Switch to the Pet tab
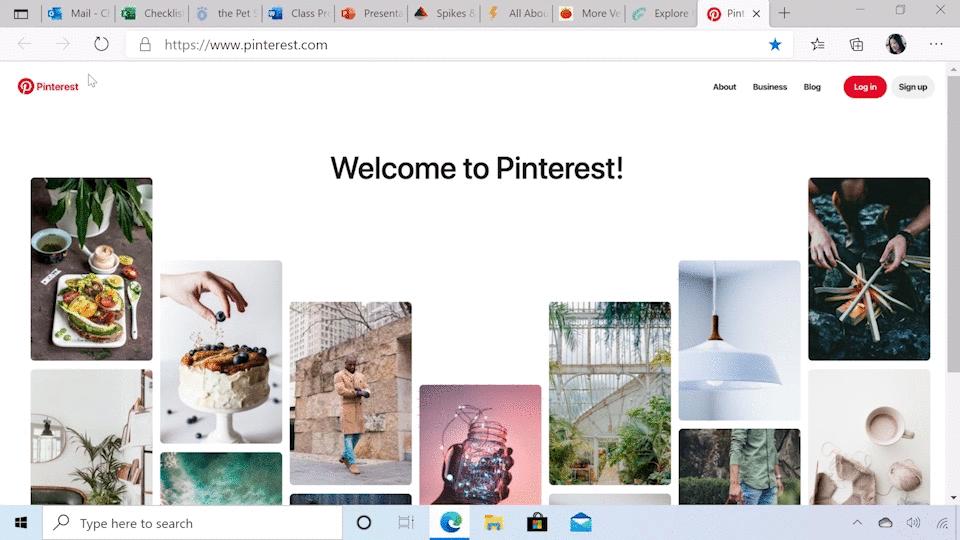Screen dimensions: 960x540 pyautogui.click(x=225, y=13)
